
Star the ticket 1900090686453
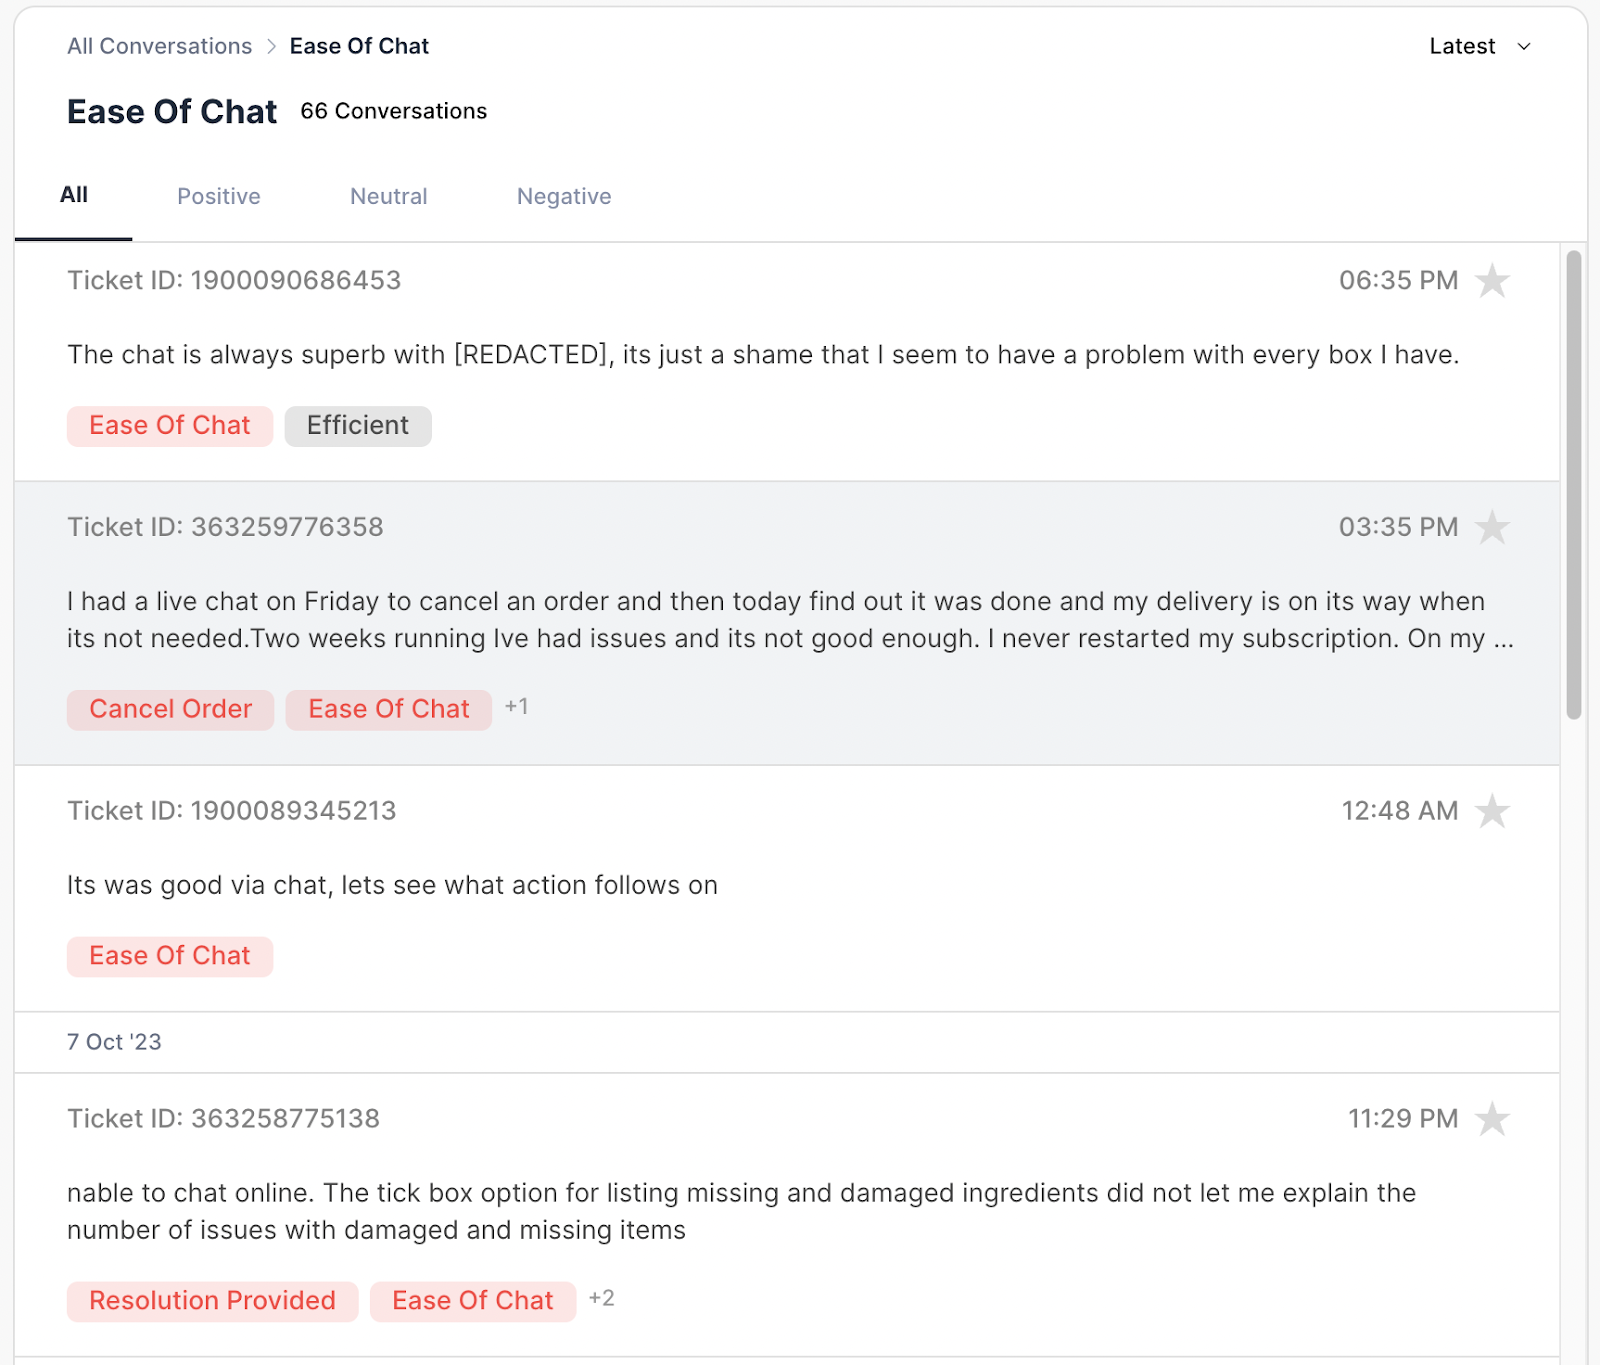(1494, 281)
